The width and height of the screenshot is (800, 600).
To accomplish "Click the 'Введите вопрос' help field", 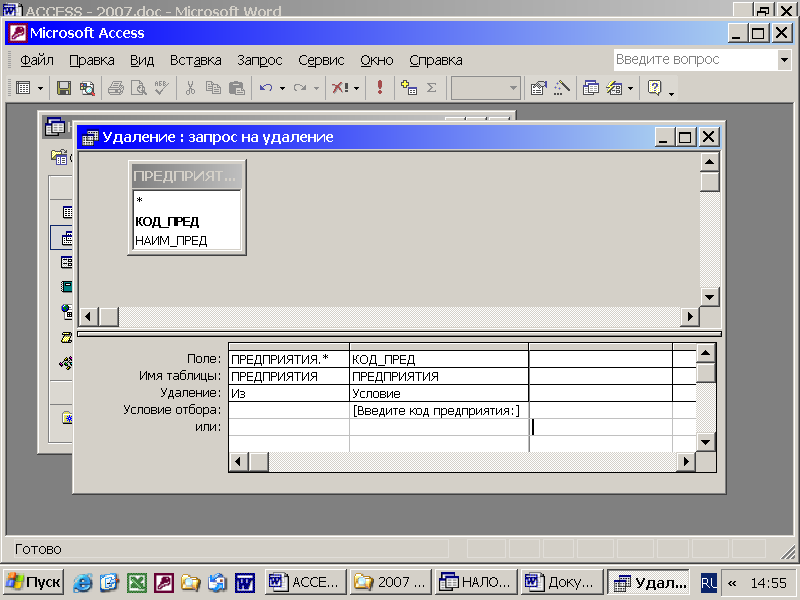I will click(696, 60).
